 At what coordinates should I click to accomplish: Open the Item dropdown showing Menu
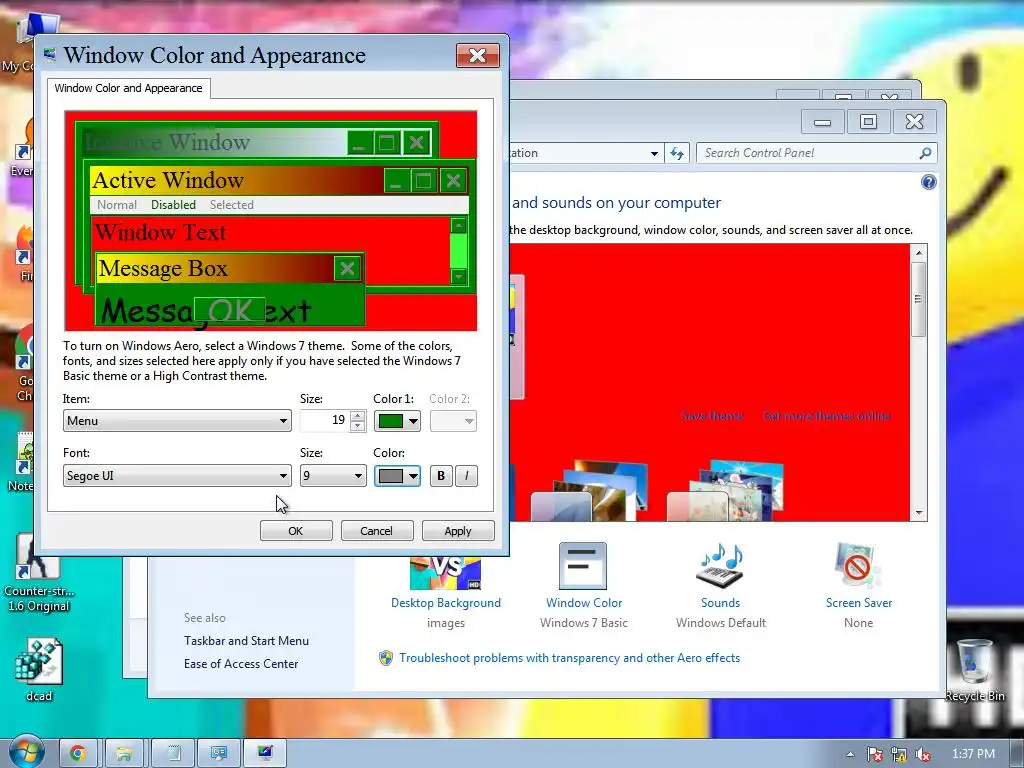[x=177, y=421]
